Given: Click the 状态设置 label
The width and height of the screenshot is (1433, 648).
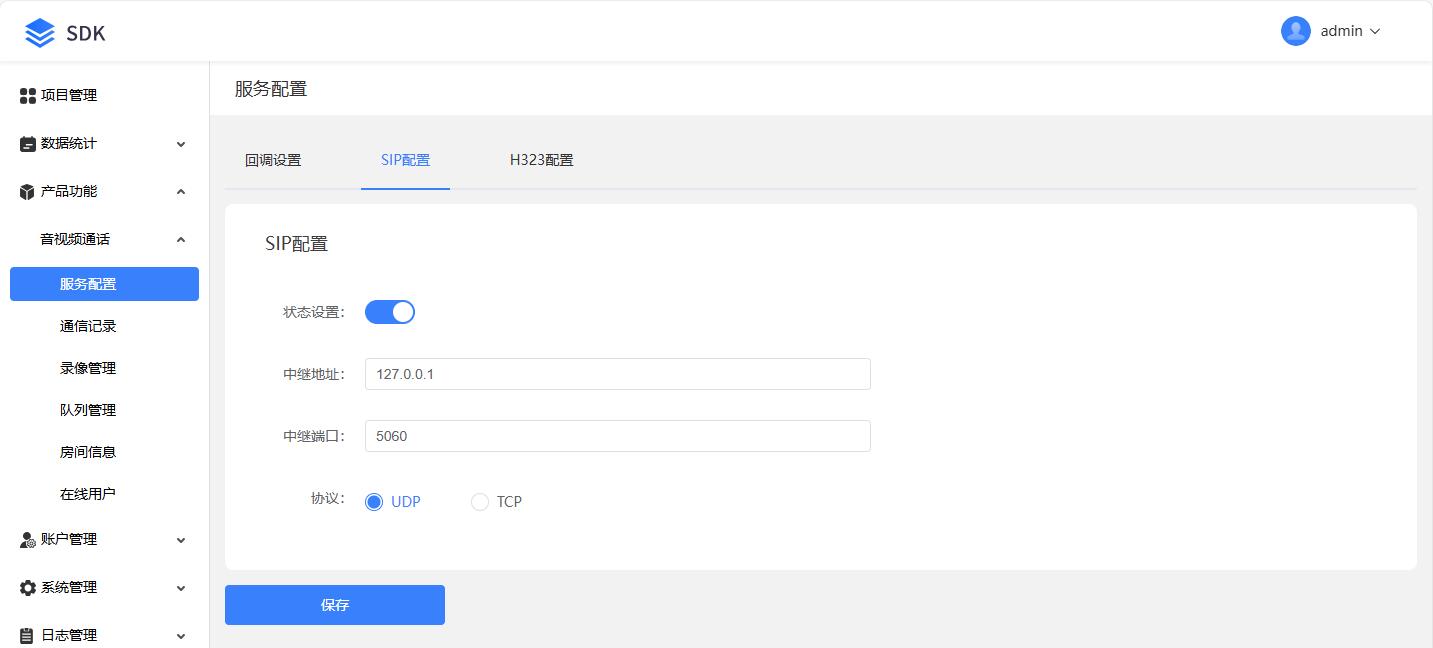Looking at the screenshot, I should click(314, 312).
